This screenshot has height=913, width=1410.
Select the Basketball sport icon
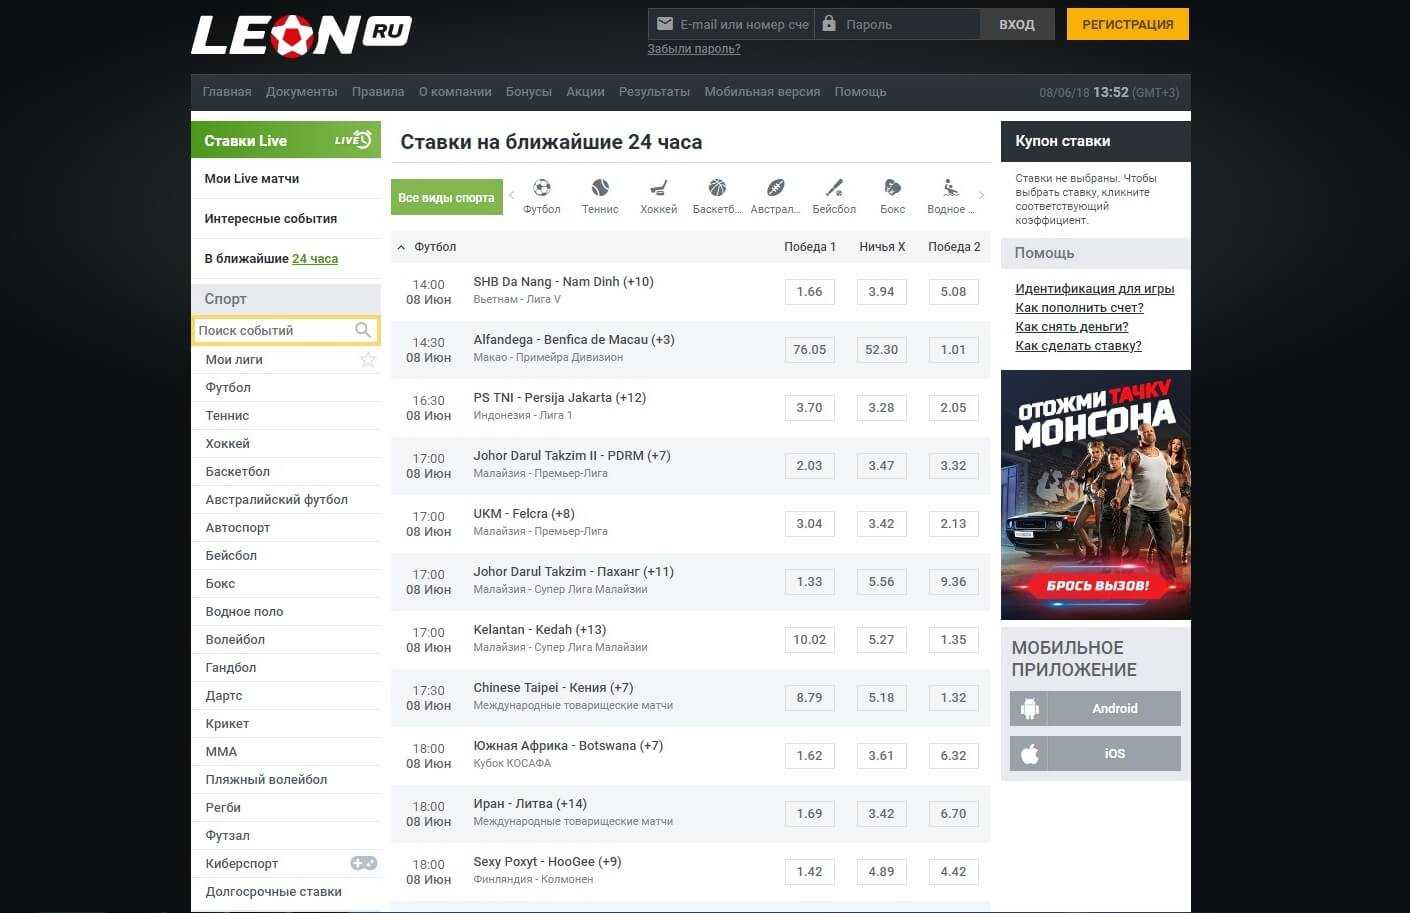pyautogui.click(x=717, y=188)
